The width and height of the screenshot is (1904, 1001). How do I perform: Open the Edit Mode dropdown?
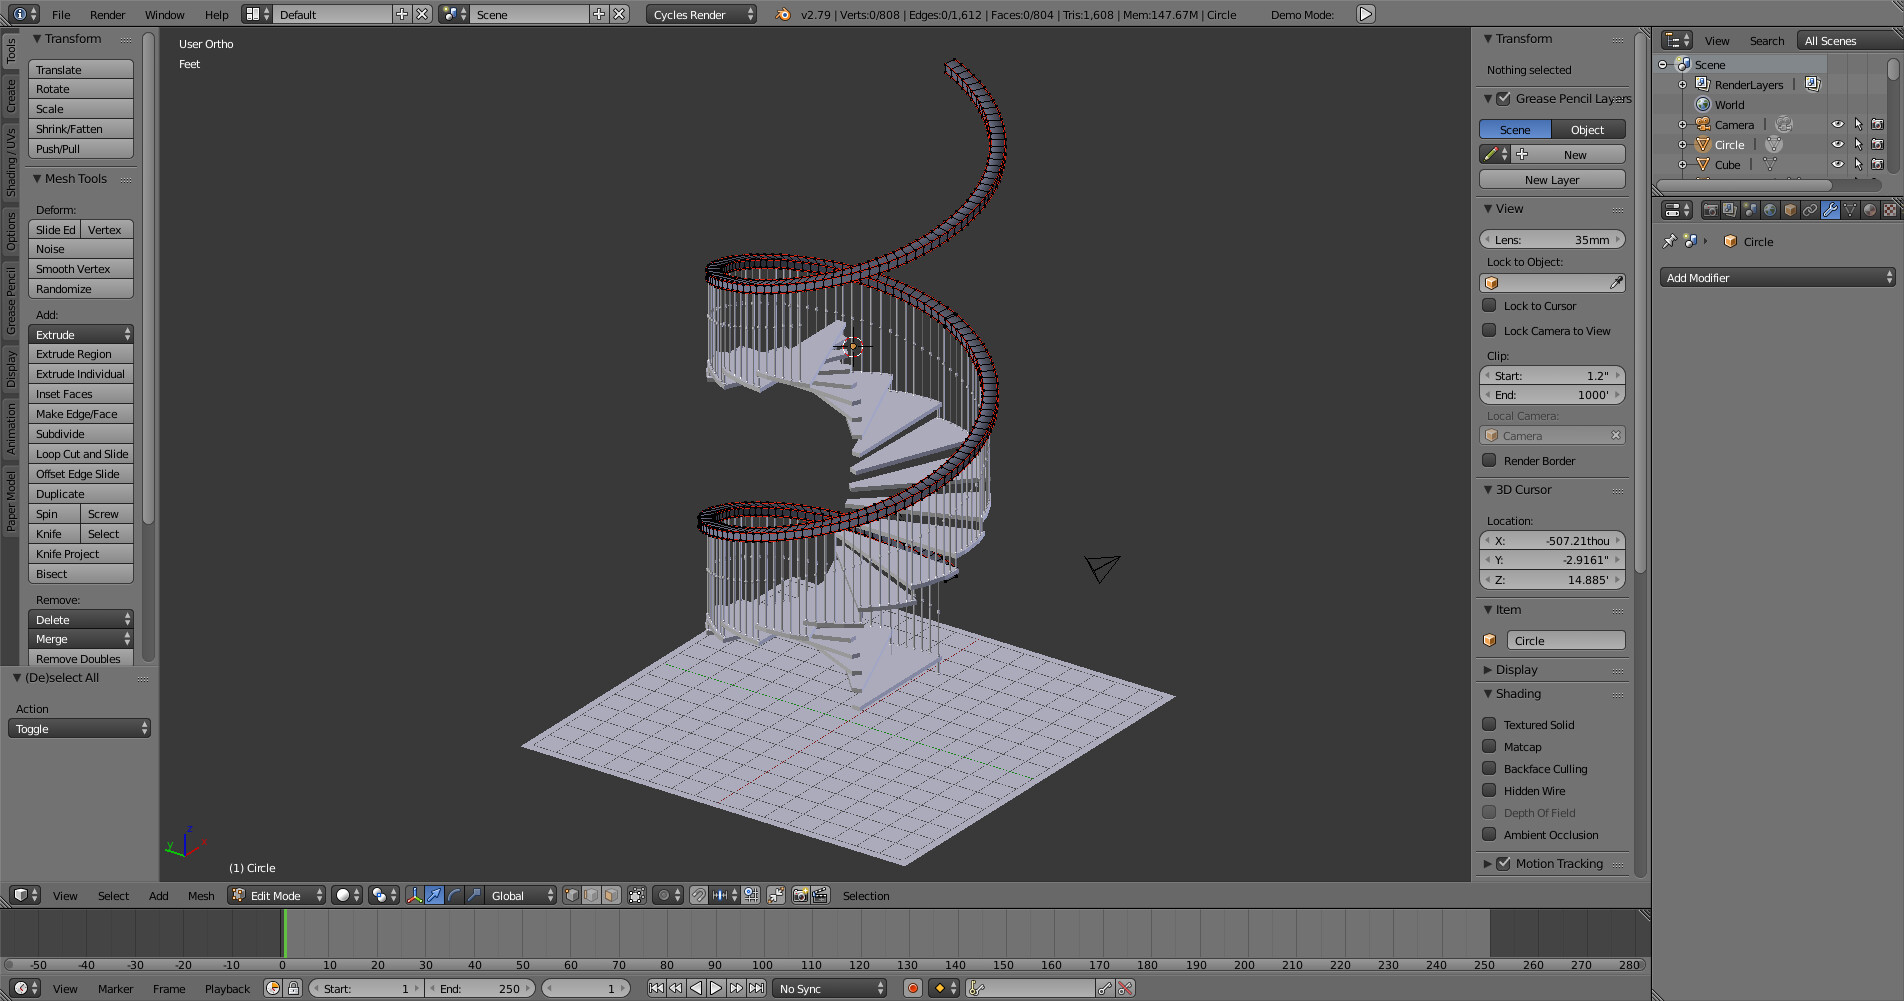tap(275, 895)
